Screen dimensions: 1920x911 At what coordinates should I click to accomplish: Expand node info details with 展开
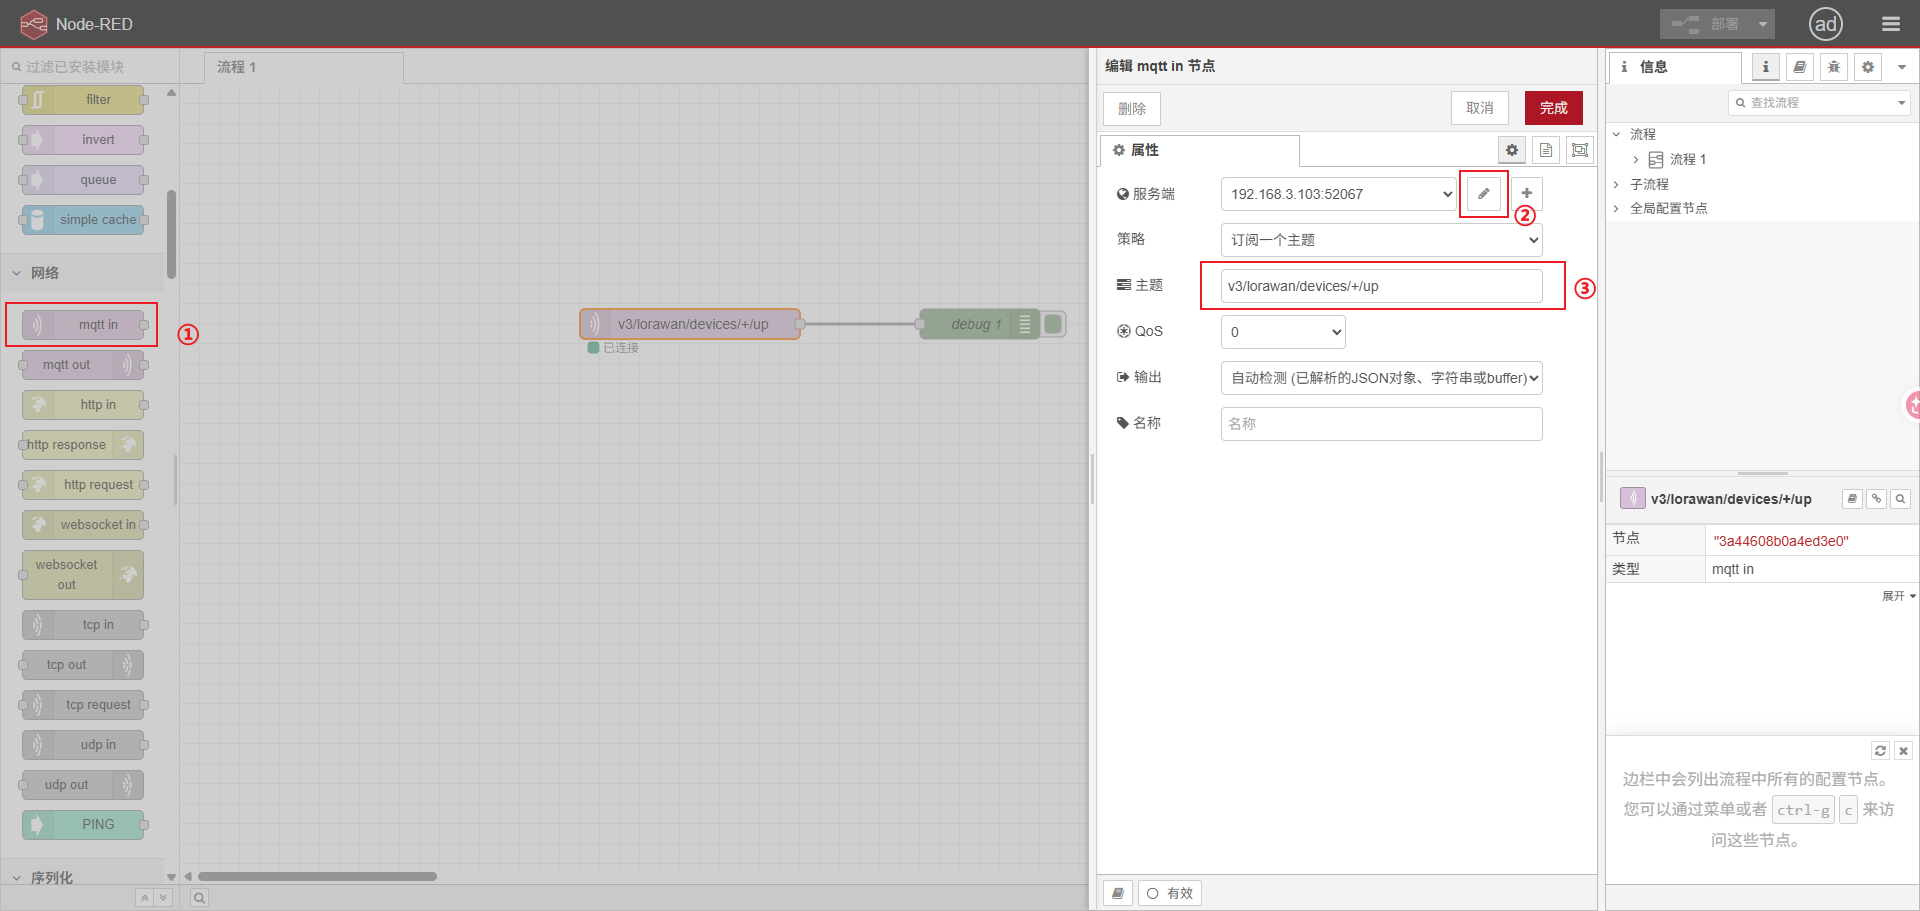(1898, 596)
